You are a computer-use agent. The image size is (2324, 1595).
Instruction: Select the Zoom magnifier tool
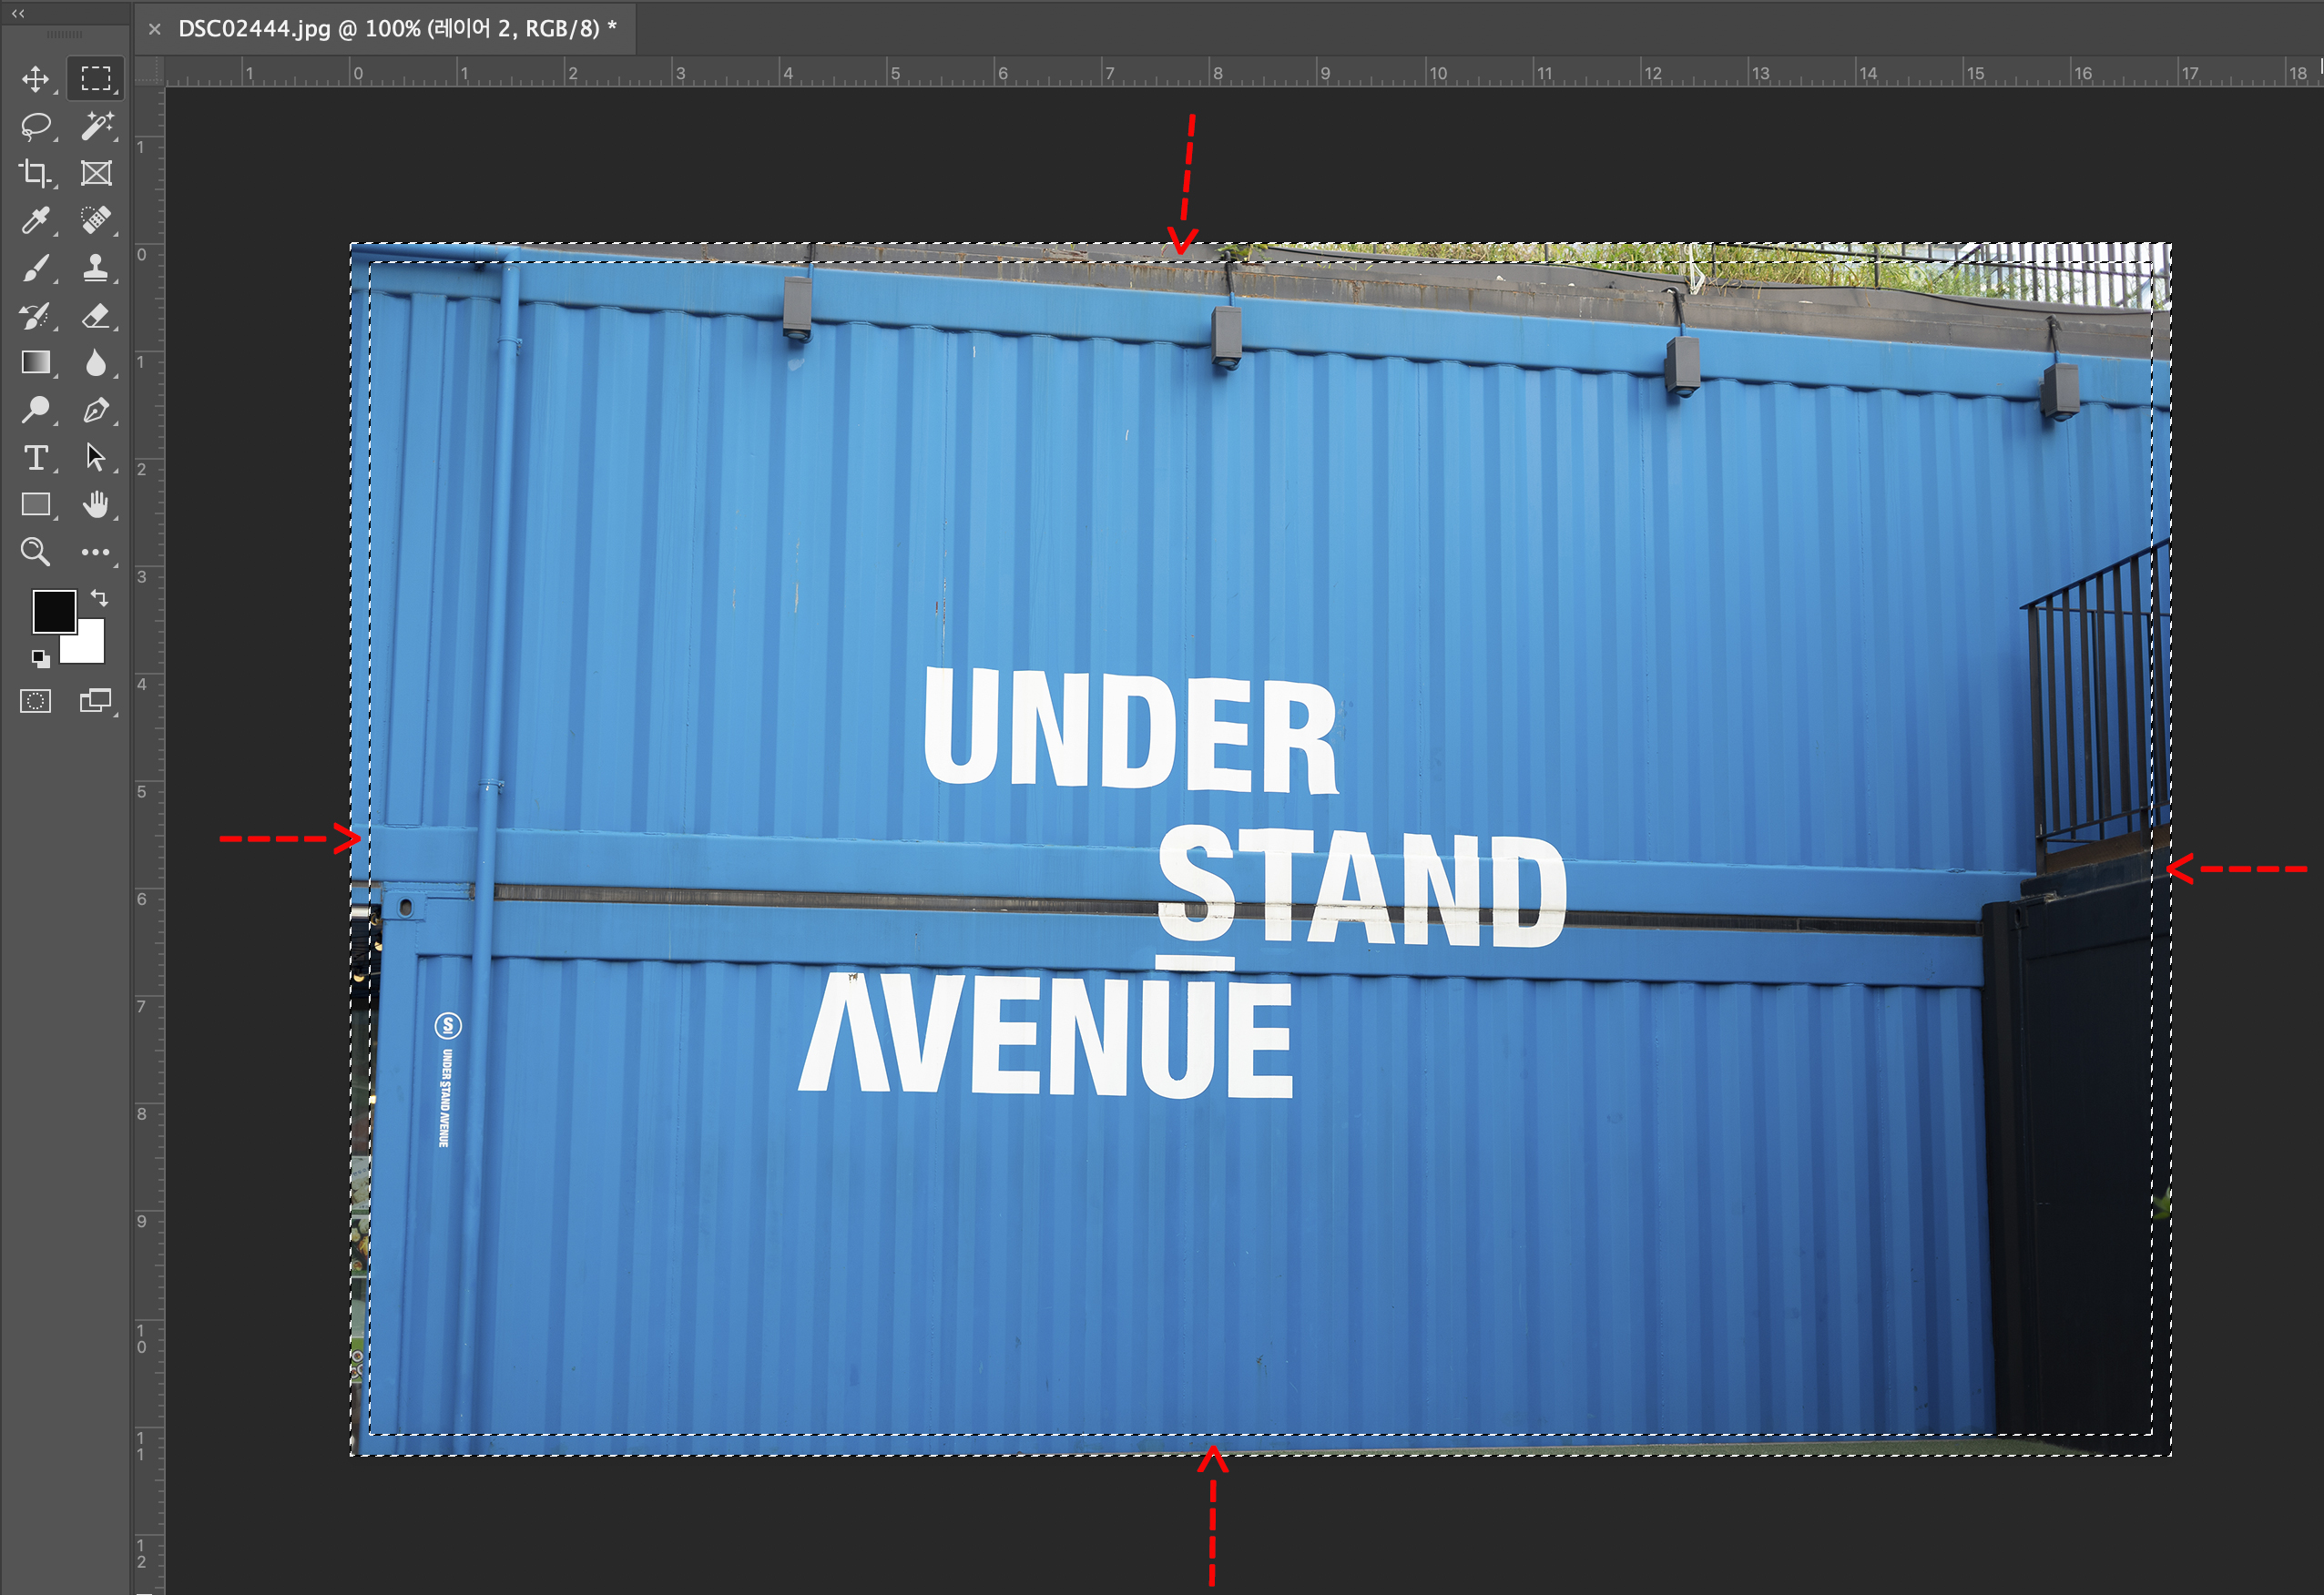(x=36, y=551)
